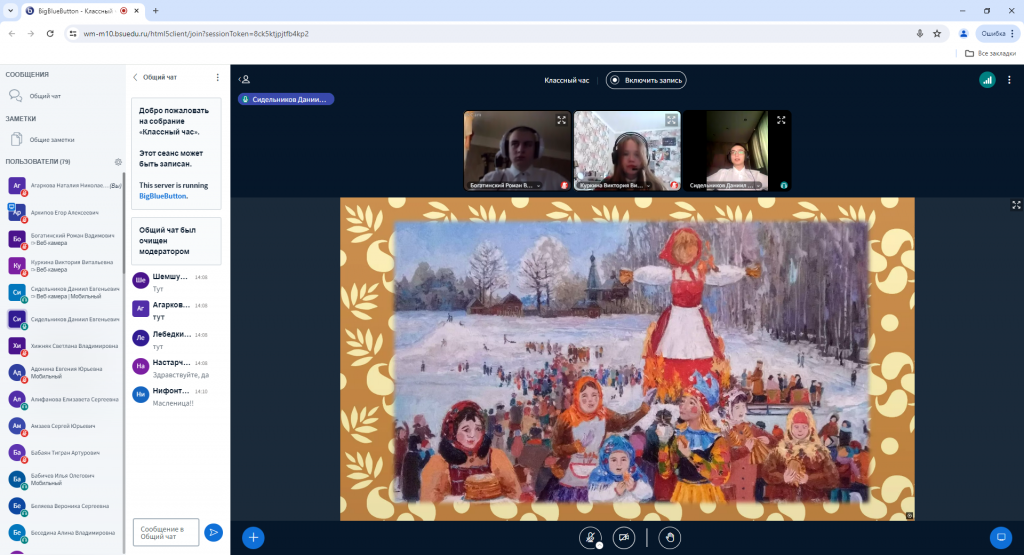This screenshot has height=555, width=1024.
Task: Click the user list scrollbar
Action: pyautogui.click(x=123, y=222)
